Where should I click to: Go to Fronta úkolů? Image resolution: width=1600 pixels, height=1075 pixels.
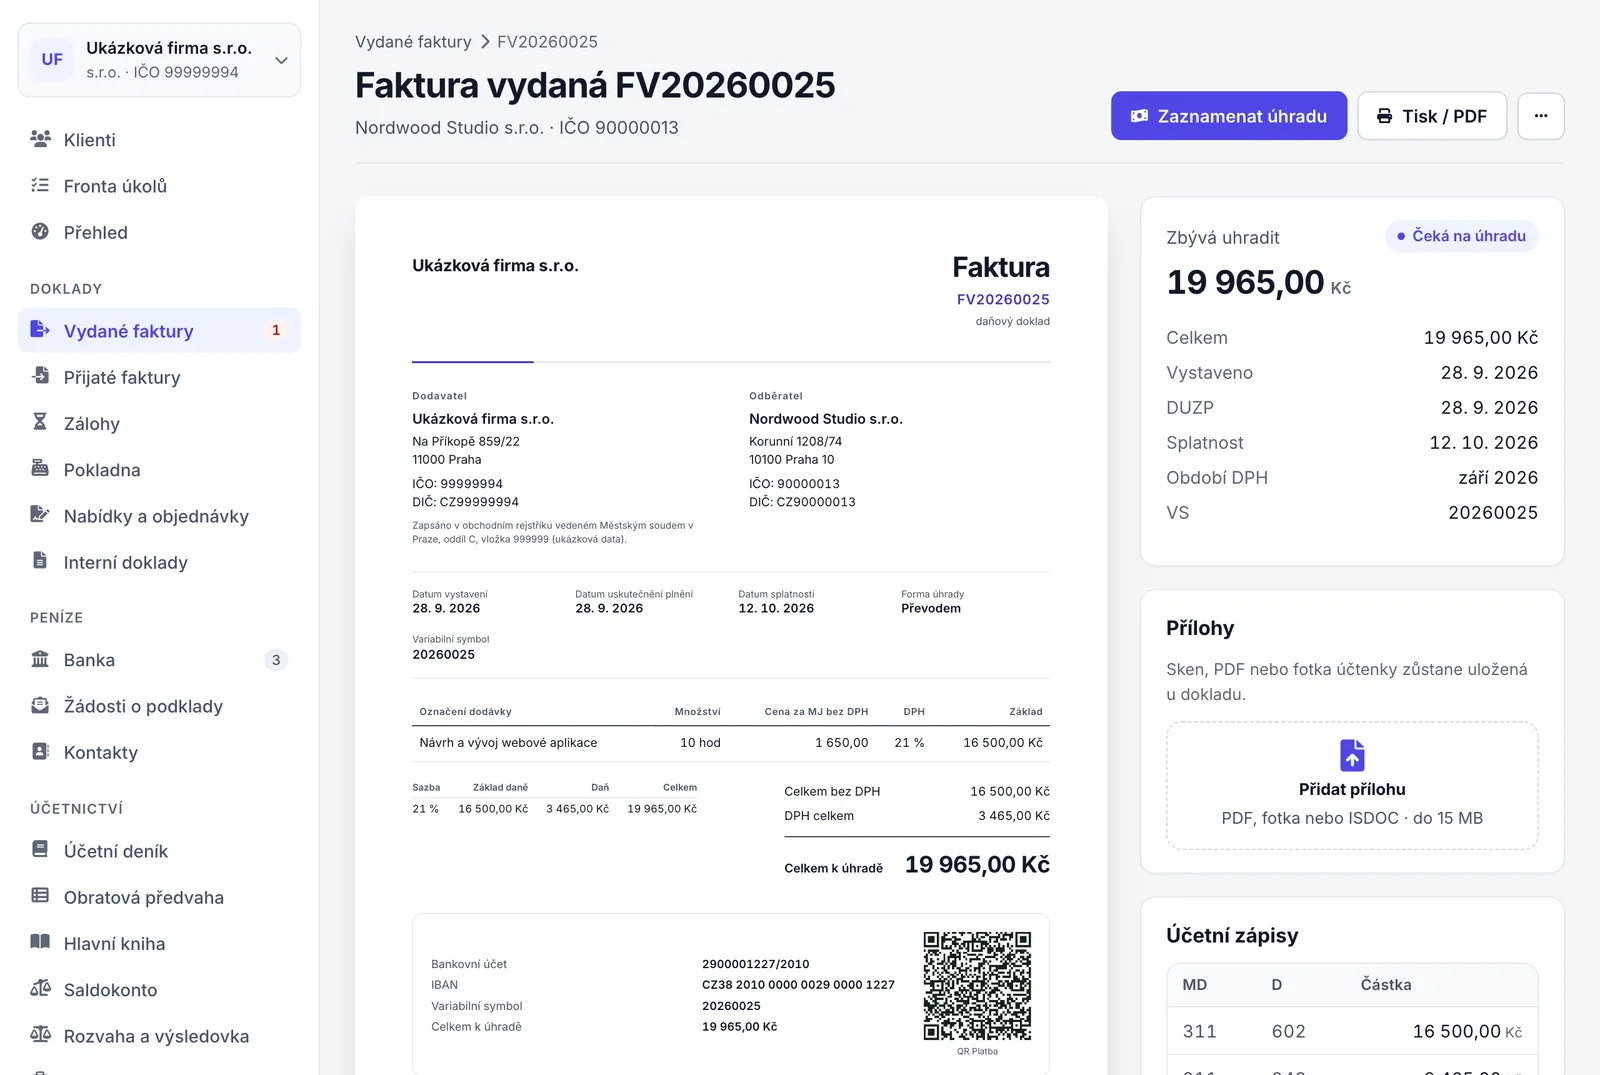(x=159, y=186)
